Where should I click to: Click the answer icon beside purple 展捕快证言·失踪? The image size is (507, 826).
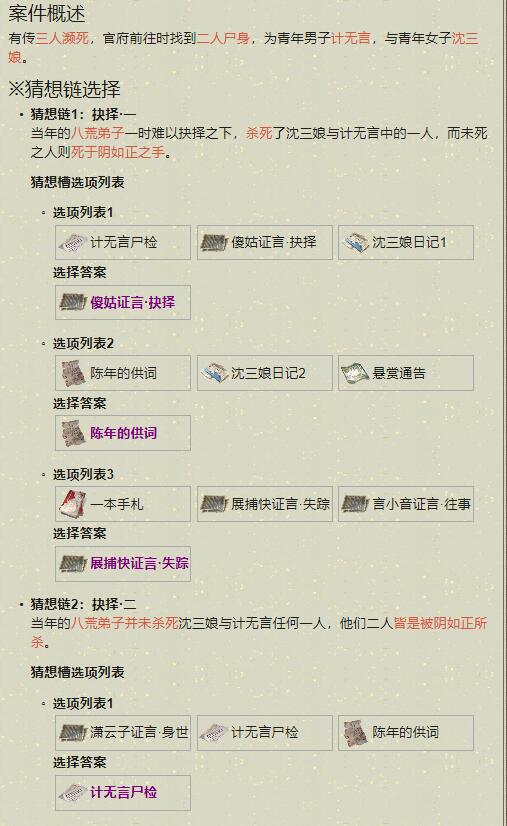click(72, 564)
